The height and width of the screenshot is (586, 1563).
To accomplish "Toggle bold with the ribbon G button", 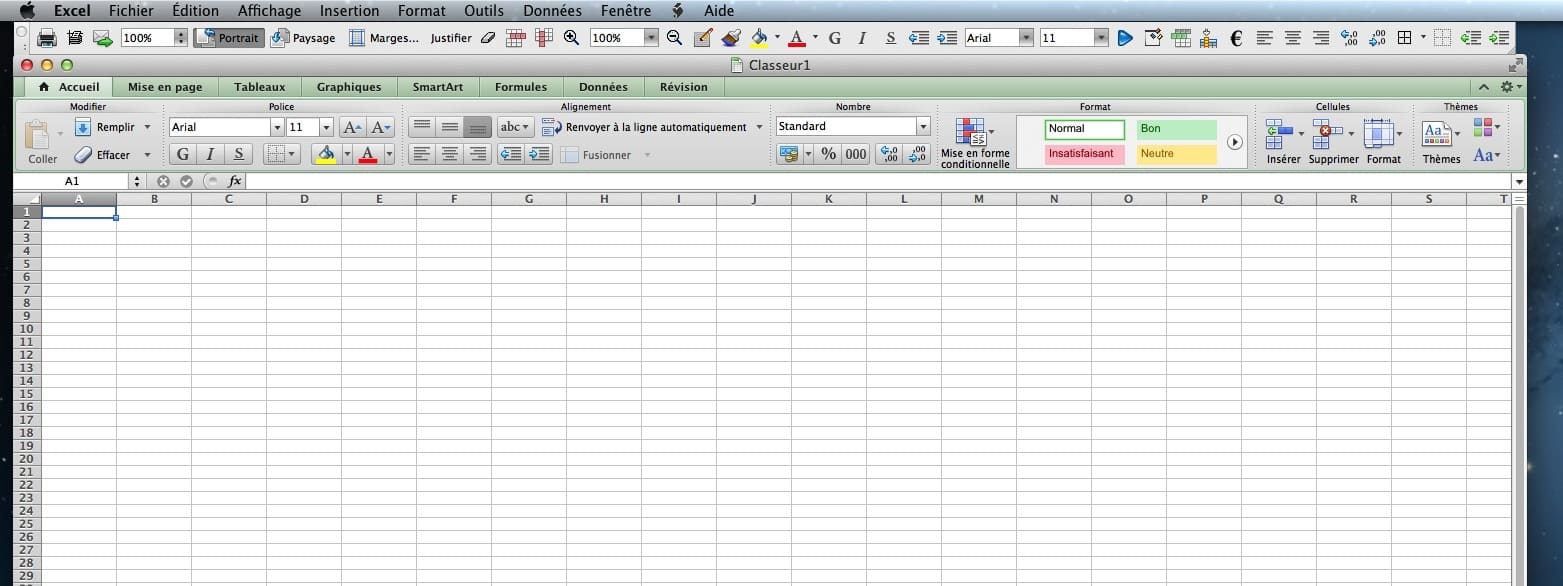I will [x=183, y=154].
